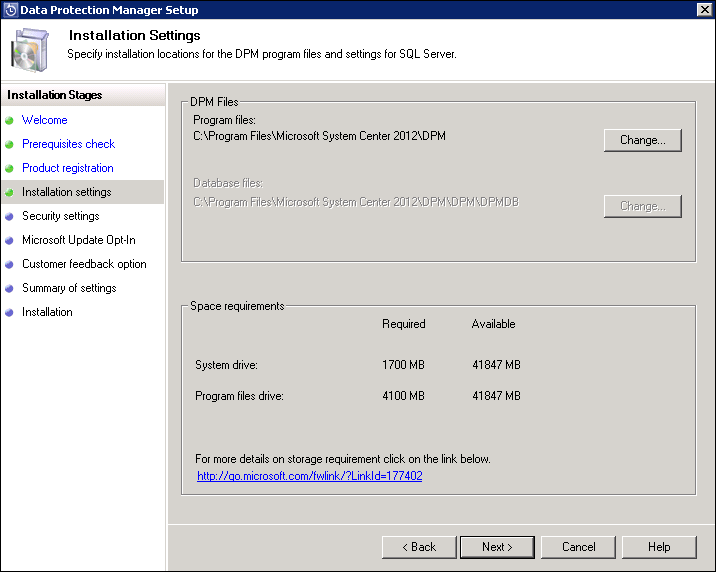The width and height of the screenshot is (716, 572).
Task: Click the disabled Database files Change button
Action: pos(642,206)
